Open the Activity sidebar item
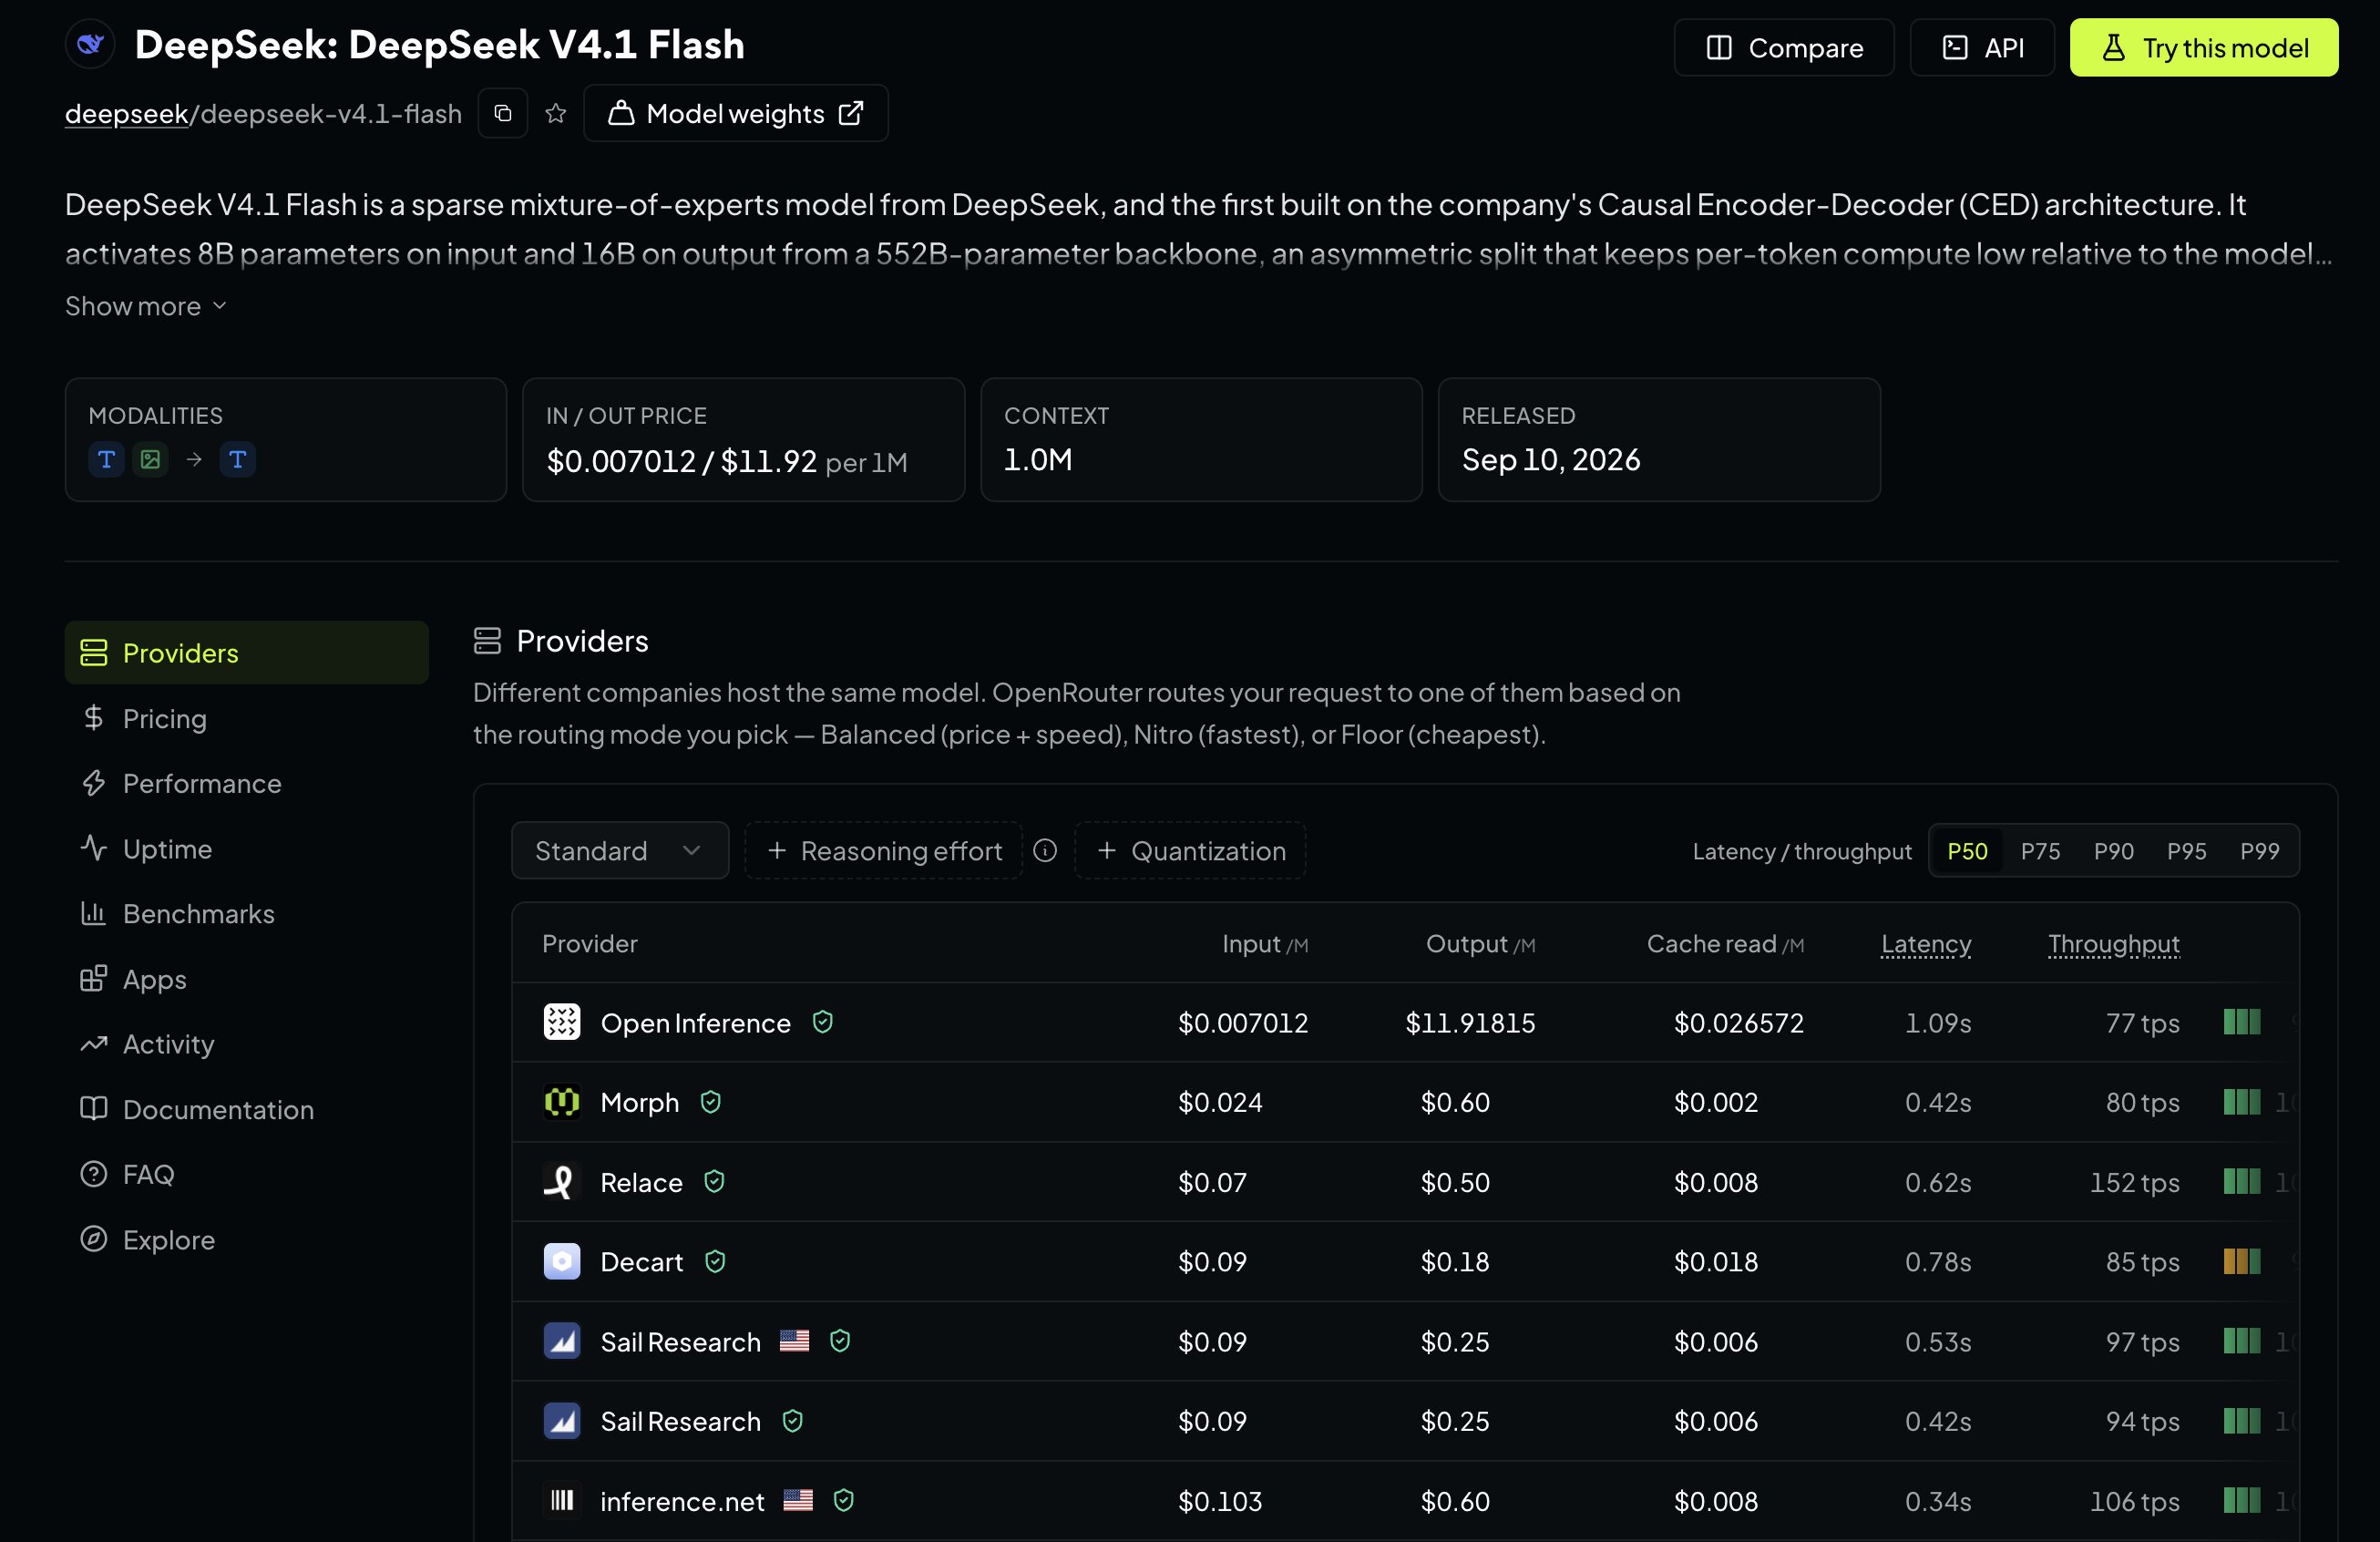Viewport: 2380px width, 1542px height. pos(247,1044)
